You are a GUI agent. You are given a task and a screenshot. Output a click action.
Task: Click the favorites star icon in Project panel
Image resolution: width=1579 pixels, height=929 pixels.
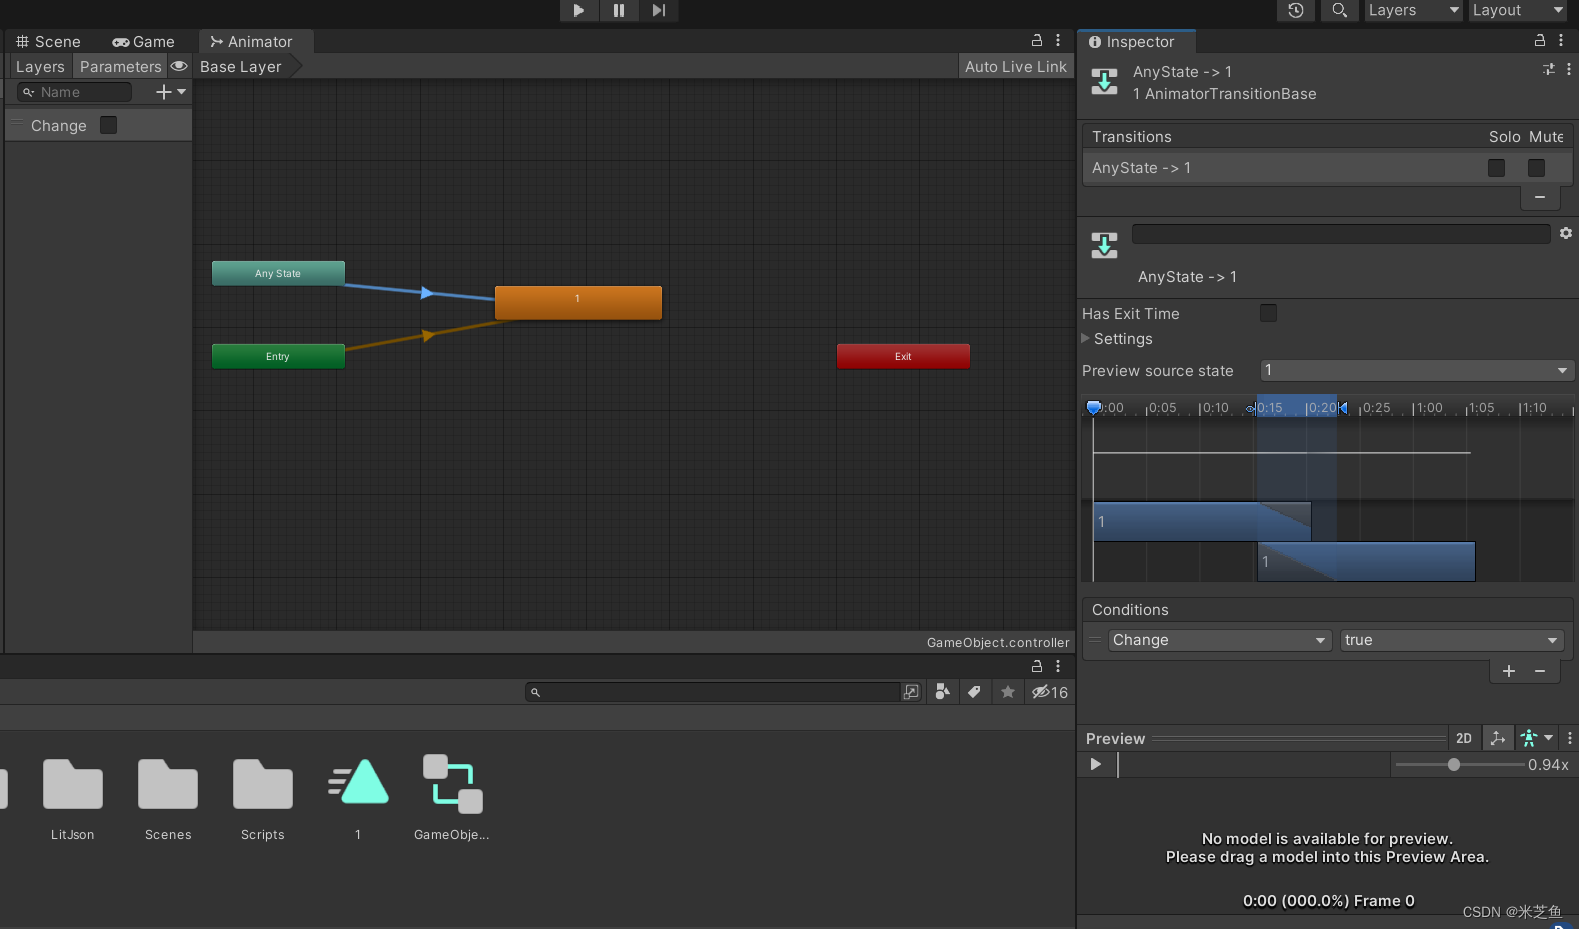(1008, 692)
